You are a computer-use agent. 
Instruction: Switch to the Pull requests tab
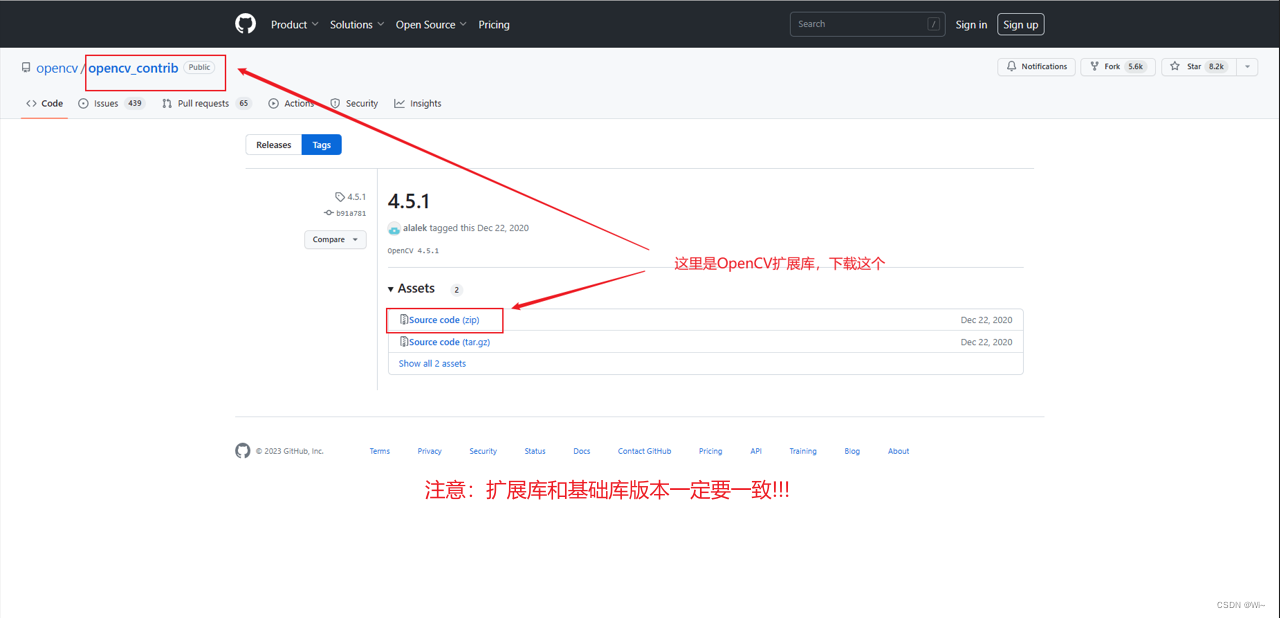(x=206, y=103)
